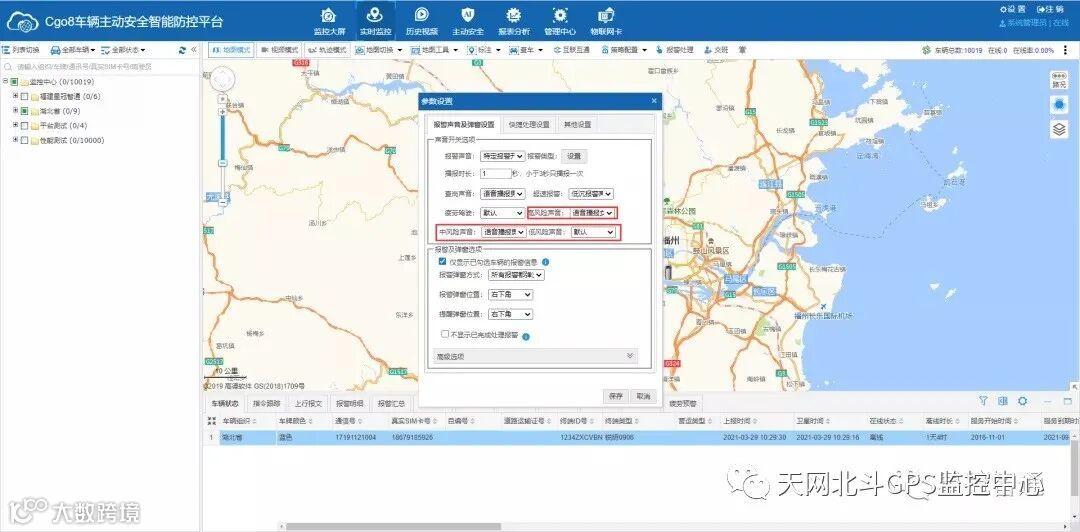Viewport: 1080px width, 532px height.
Task: Switch to 地图模式 view
Action: click(231, 50)
